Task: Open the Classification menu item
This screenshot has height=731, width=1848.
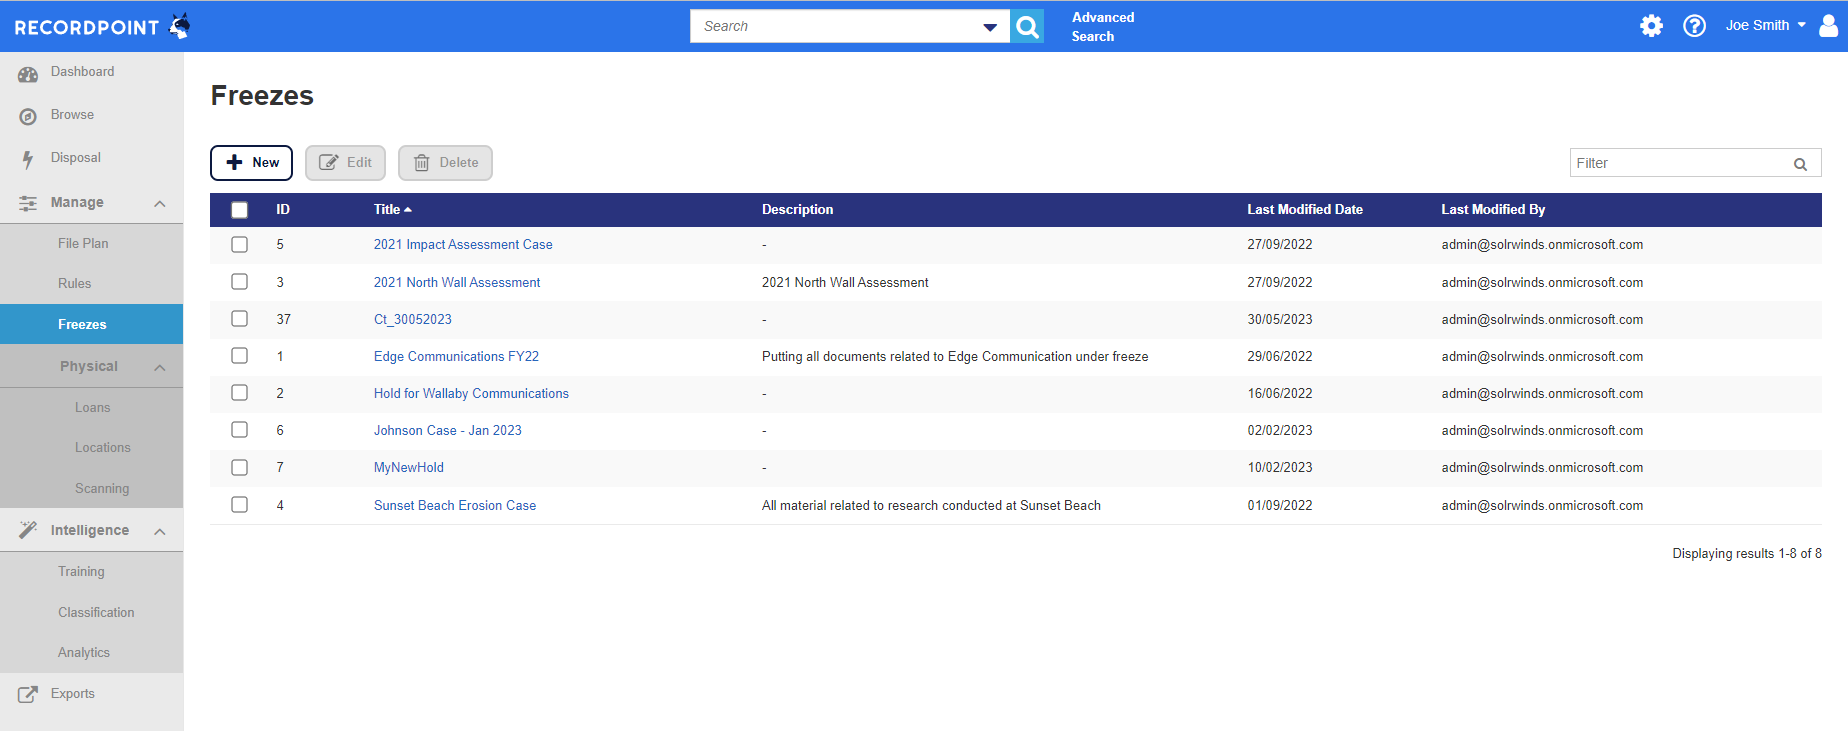Action: tap(96, 613)
